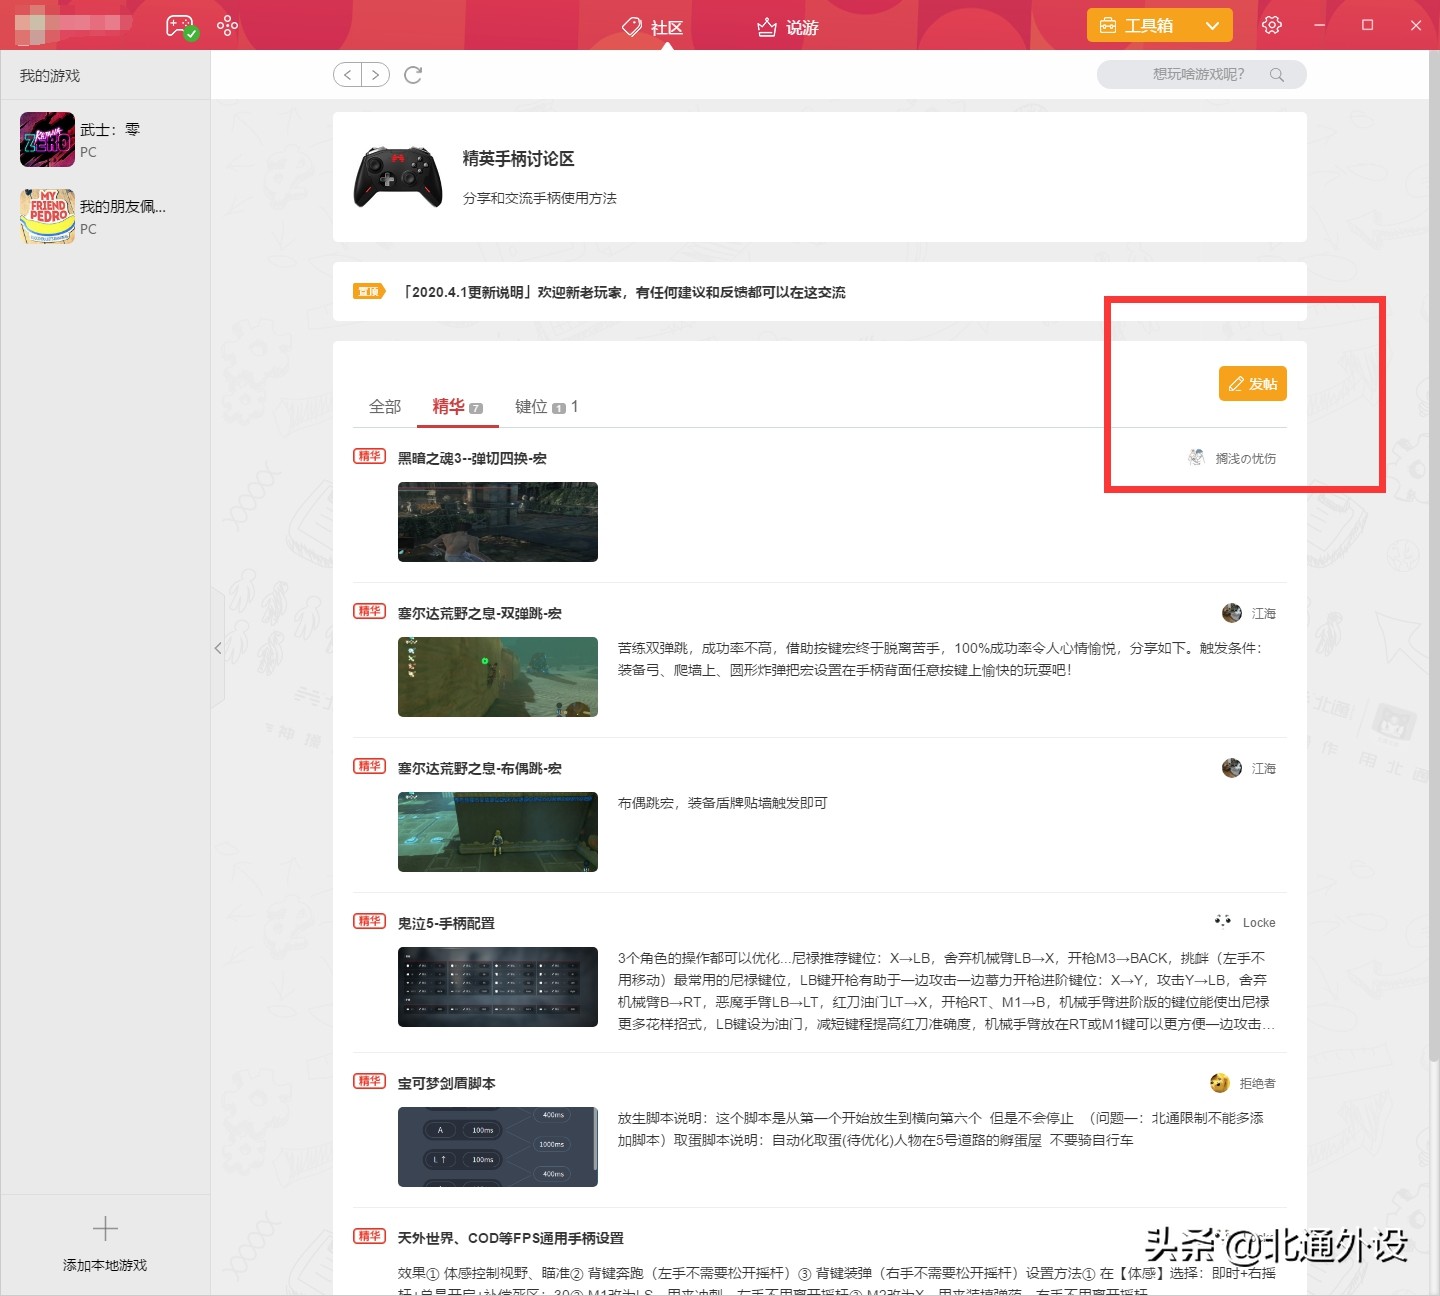Screen dimensions: 1440x1296
Task: Maximize the application window
Action: point(1367,25)
